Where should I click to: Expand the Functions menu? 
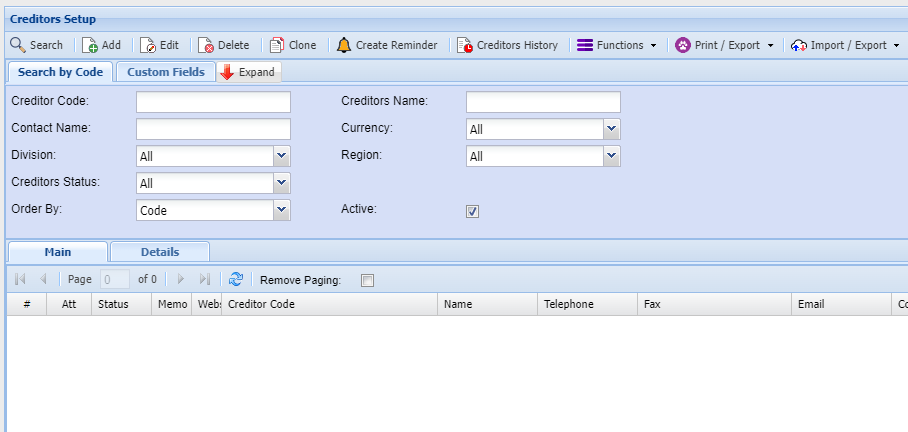pos(617,45)
